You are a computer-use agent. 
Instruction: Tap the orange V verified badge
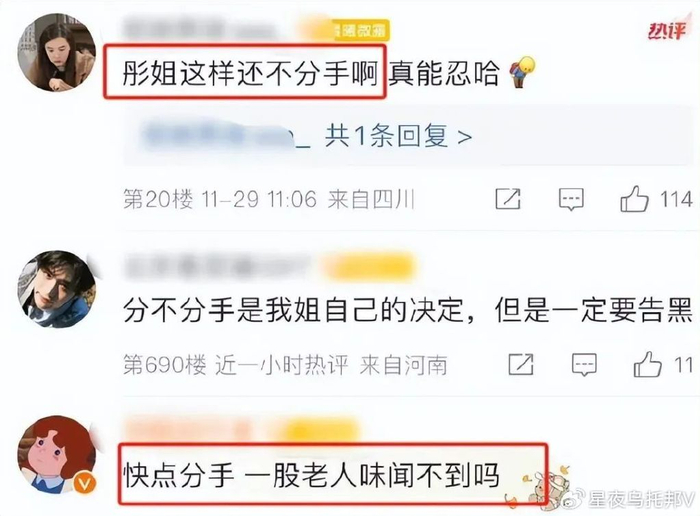coord(84,483)
